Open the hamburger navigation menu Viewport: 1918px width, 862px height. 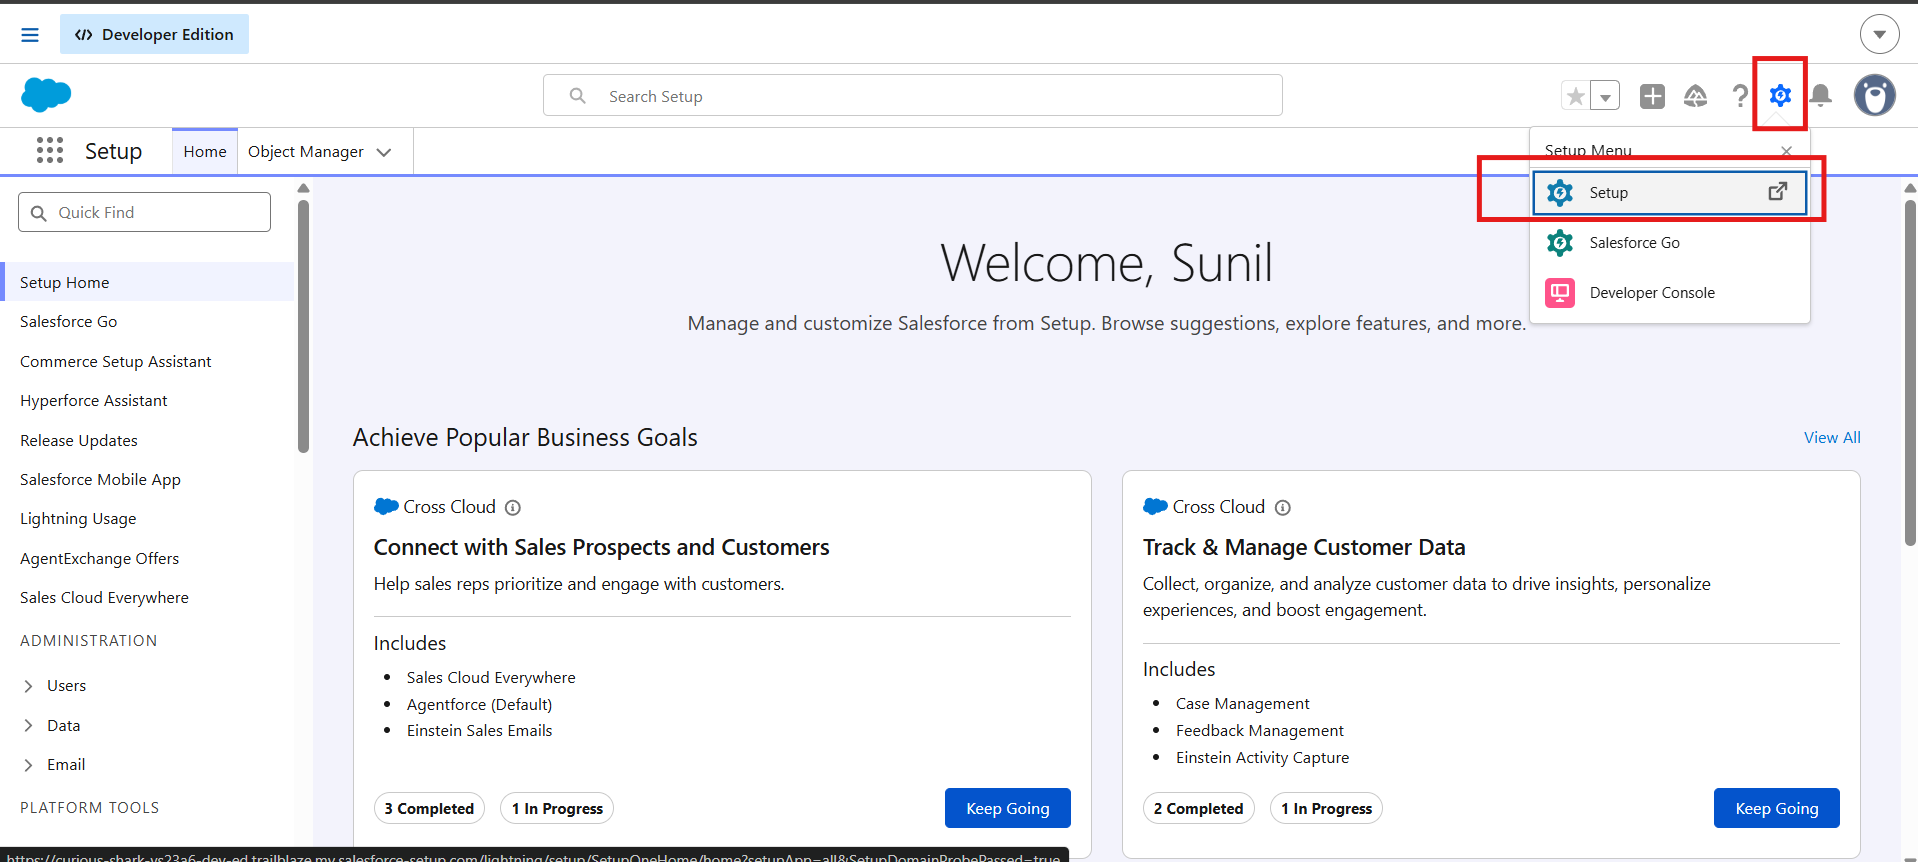pyautogui.click(x=30, y=35)
